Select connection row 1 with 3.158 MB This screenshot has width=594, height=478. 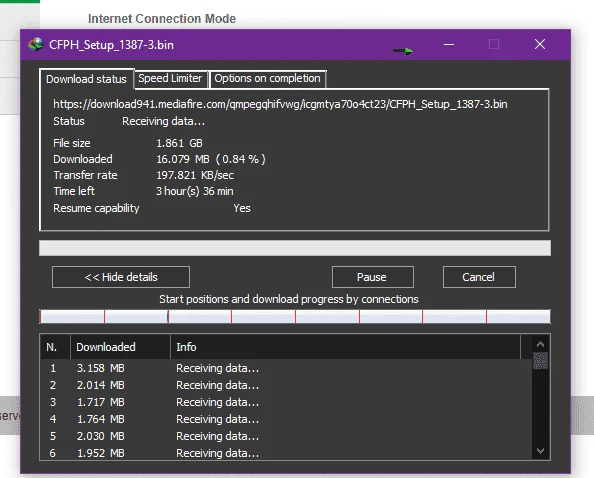pos(286,368)
